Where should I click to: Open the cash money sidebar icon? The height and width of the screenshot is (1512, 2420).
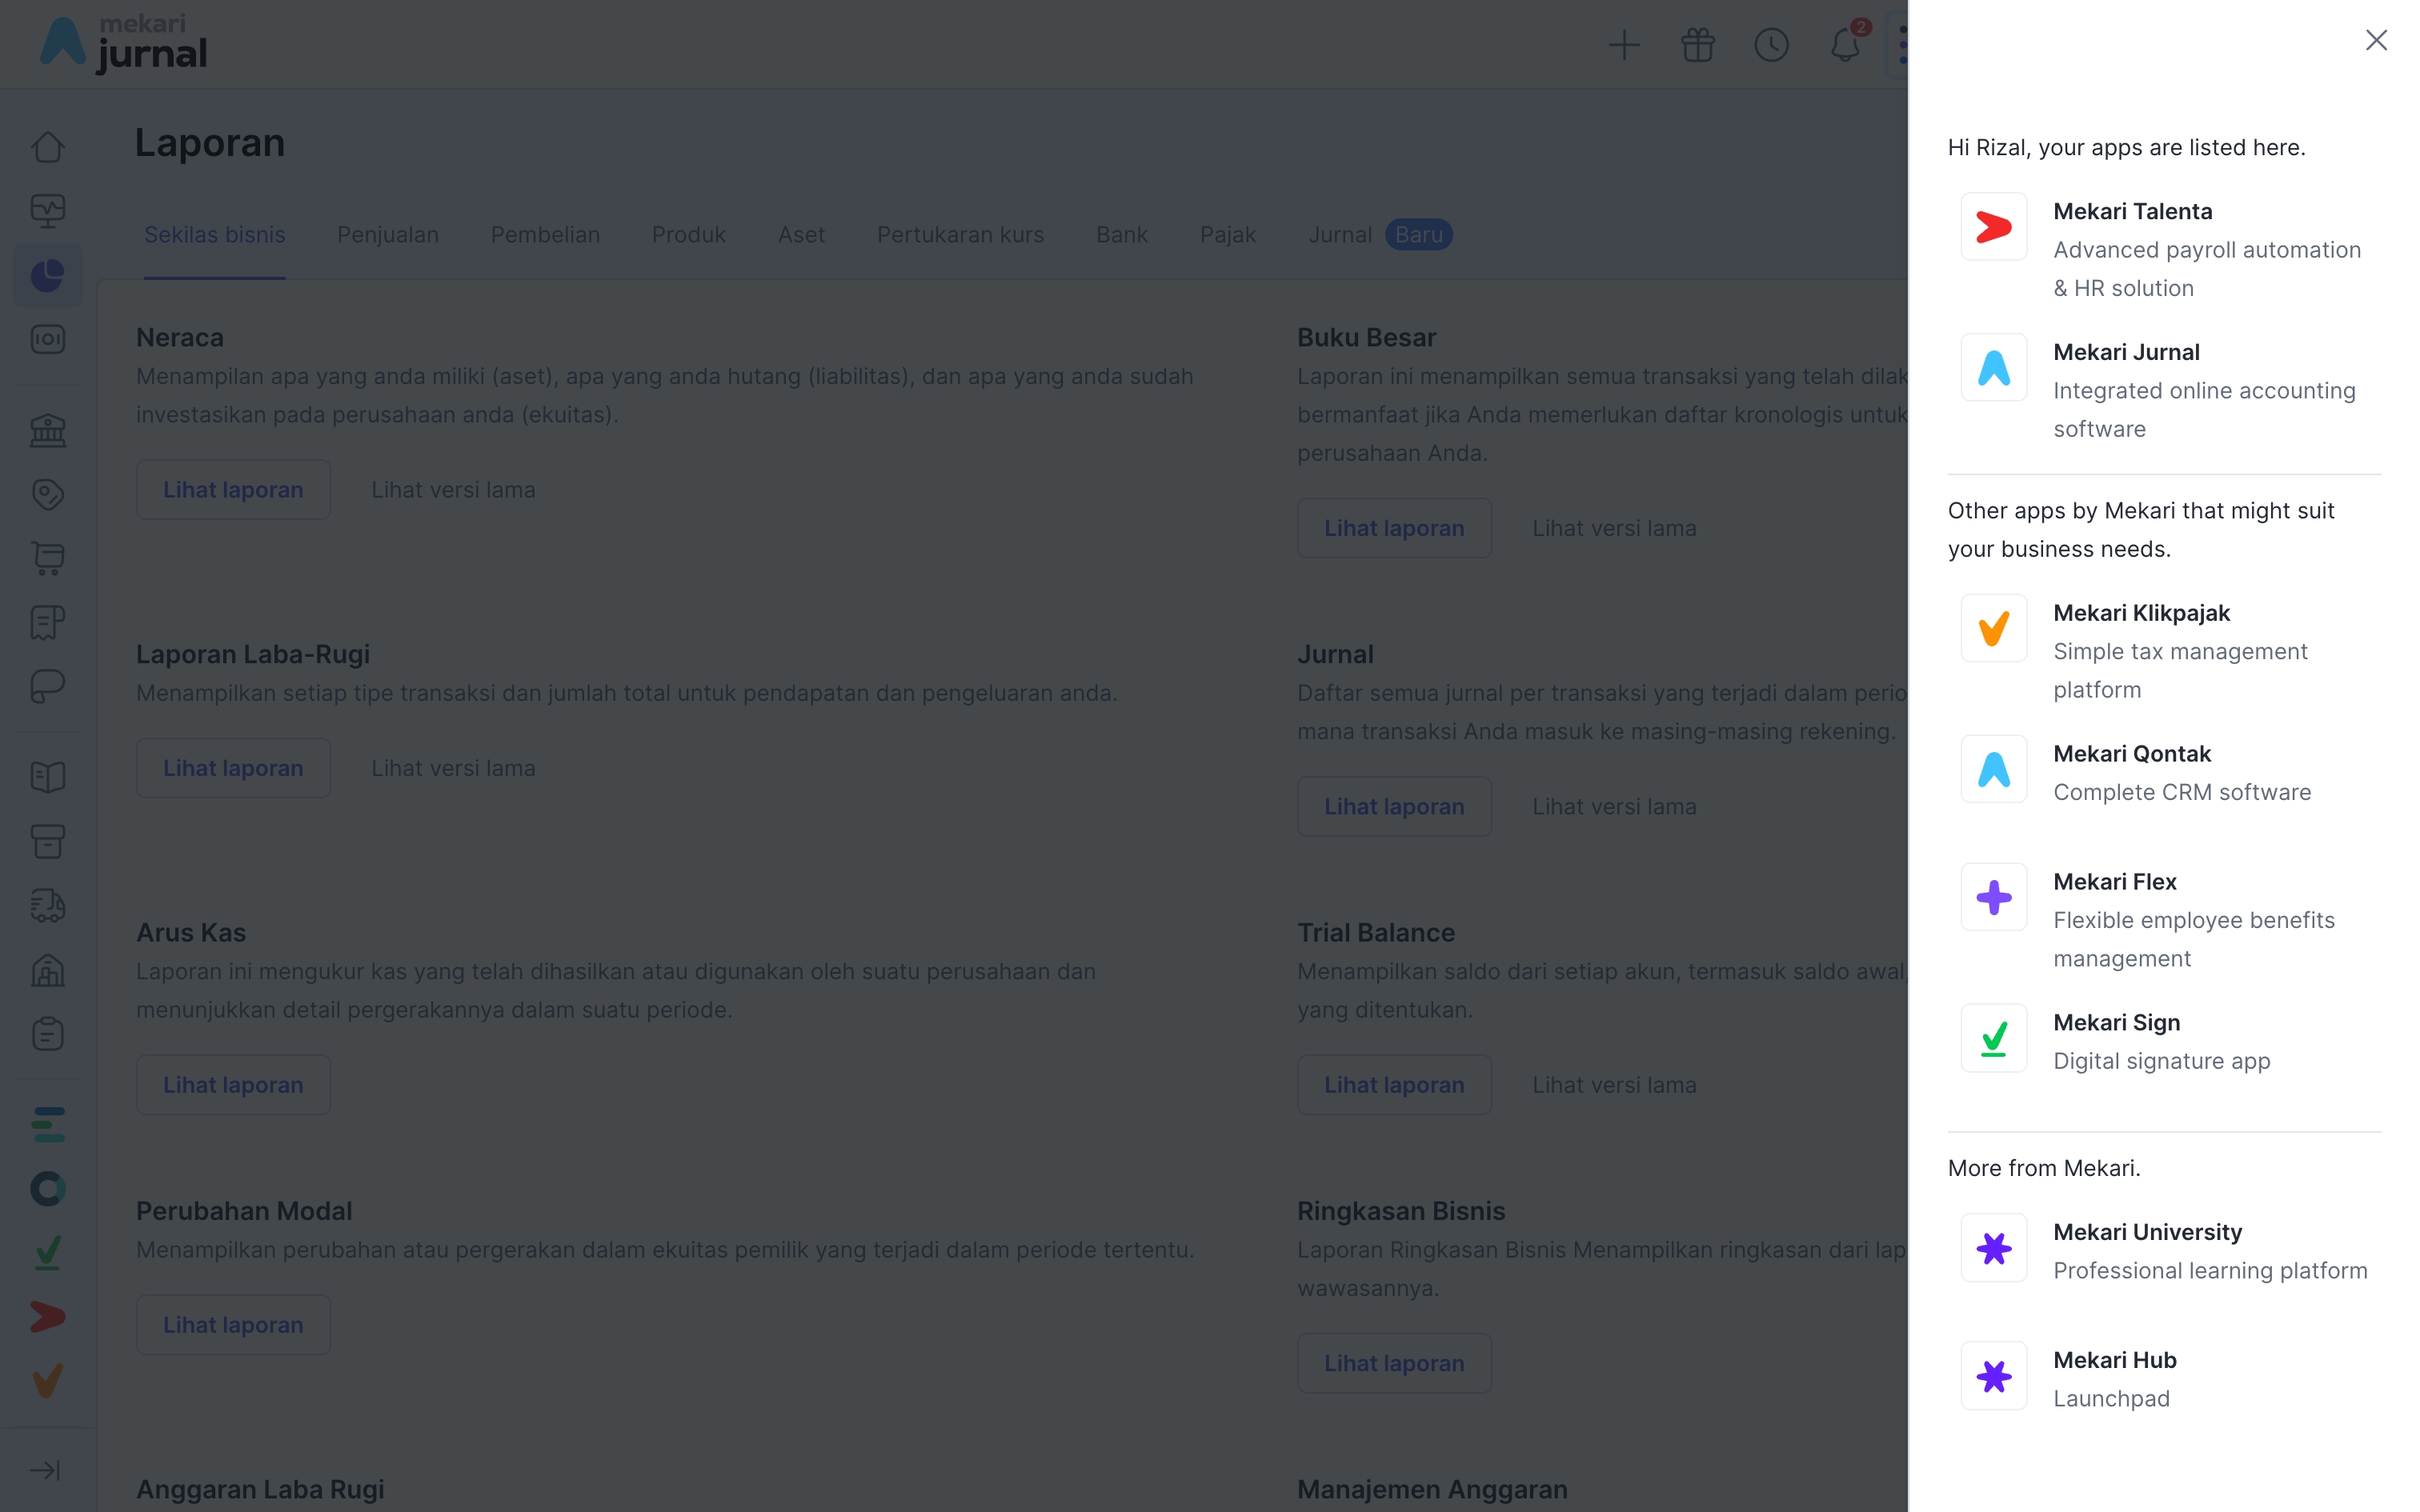coord(48,340)
